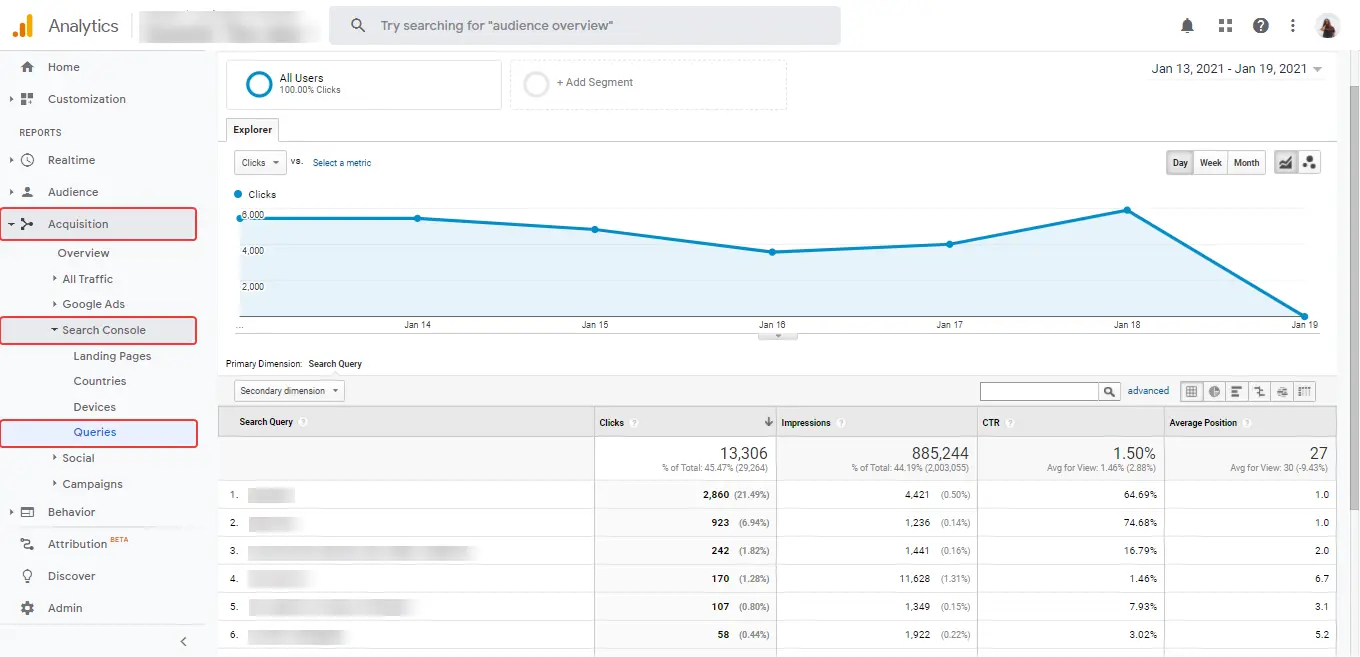The height and width of the screenshot is (657, 1360).
Task: Open the Secondary dimension dropdown
Action: coord(289,390)
